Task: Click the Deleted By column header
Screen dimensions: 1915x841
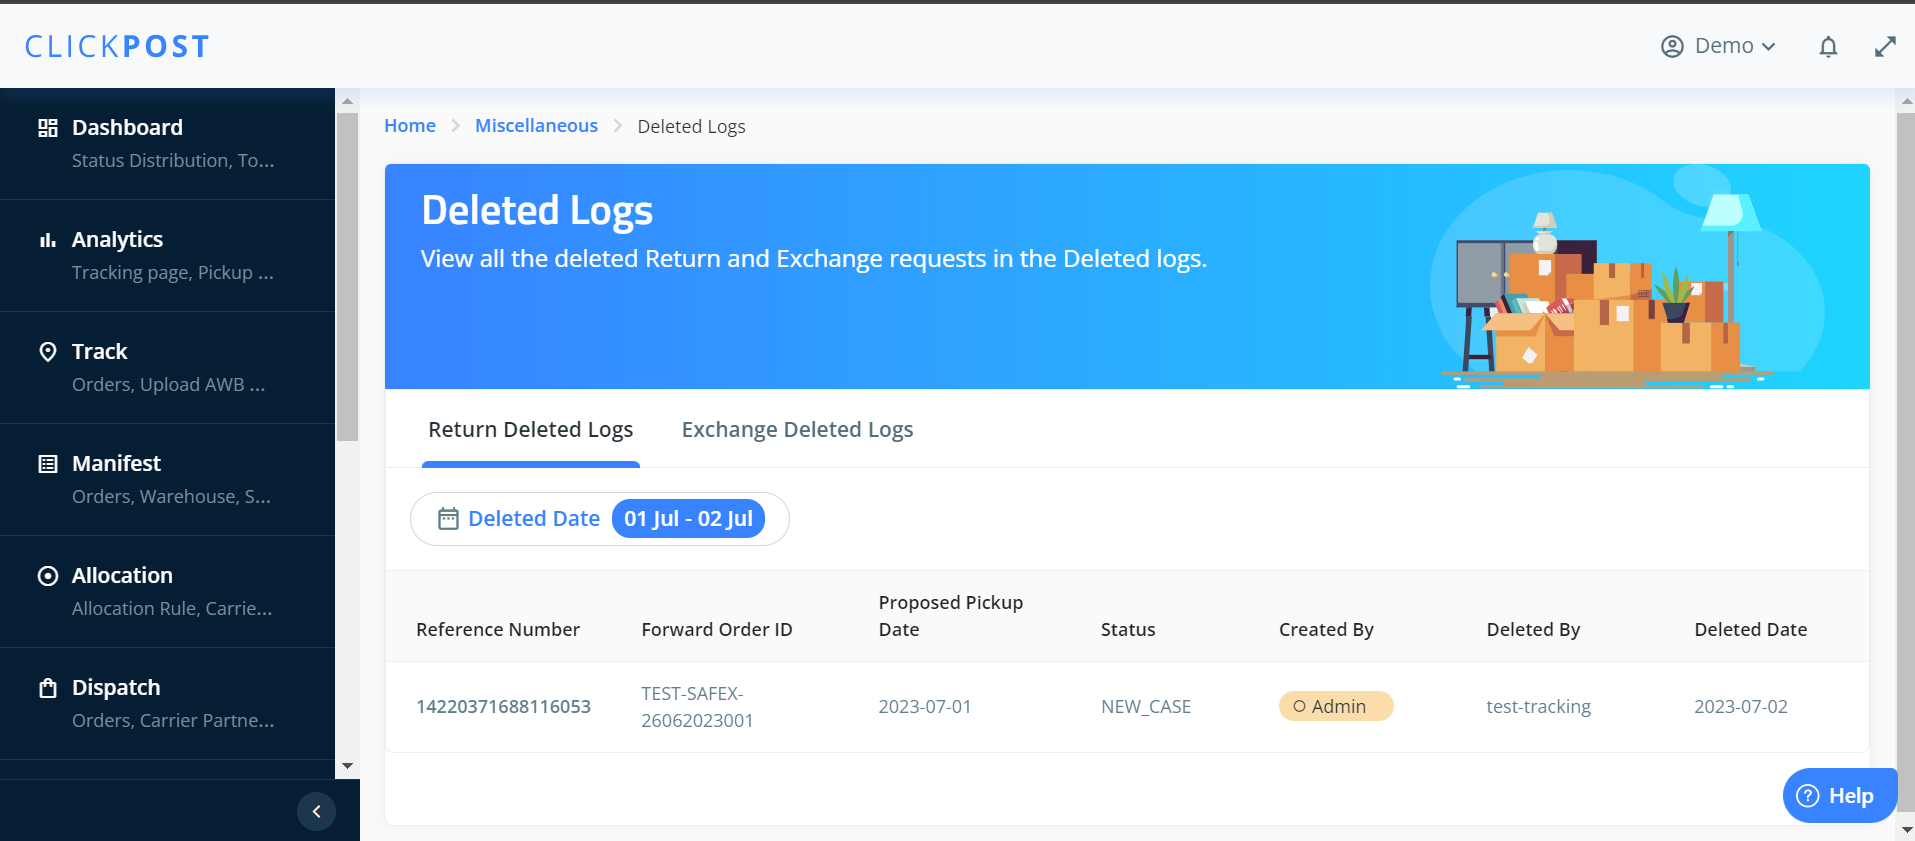Action: (x=1533, y=630)
